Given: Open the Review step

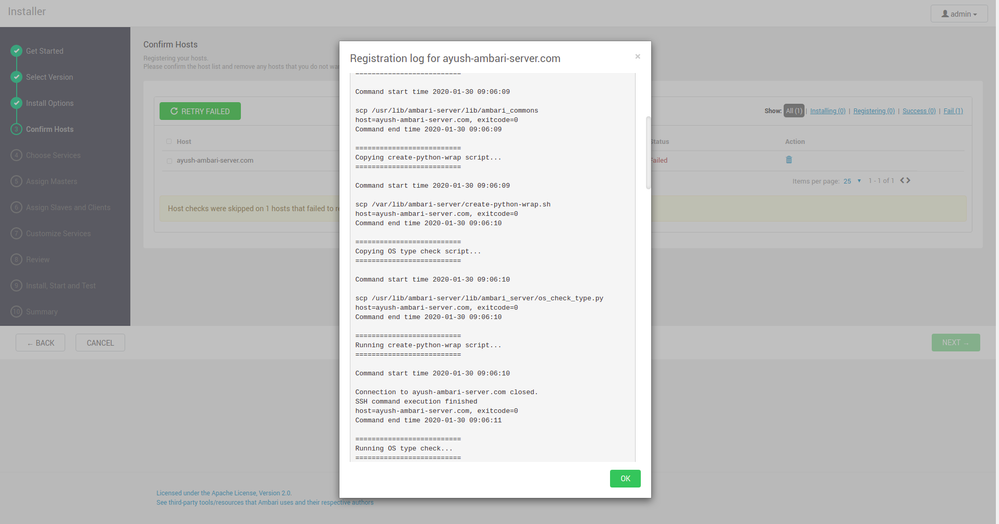Looking at the screenshot, I should pos(38,260).
